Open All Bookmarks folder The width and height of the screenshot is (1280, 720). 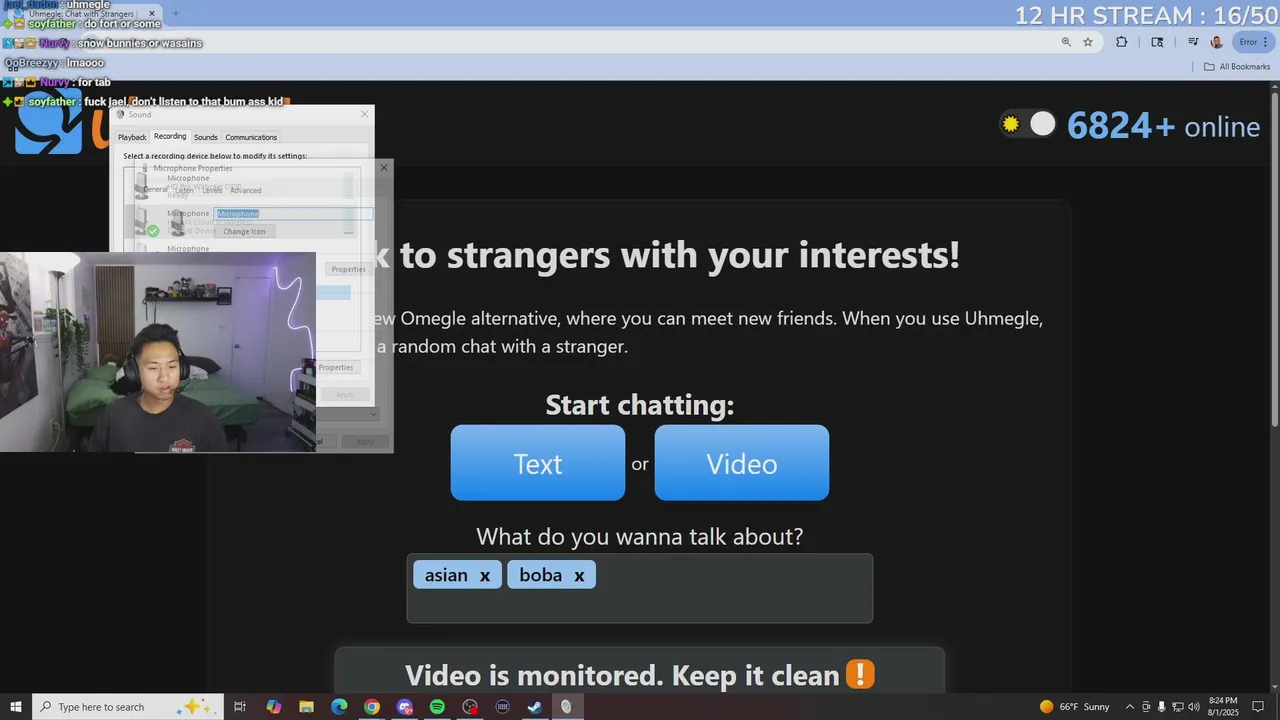[1237, 66]
